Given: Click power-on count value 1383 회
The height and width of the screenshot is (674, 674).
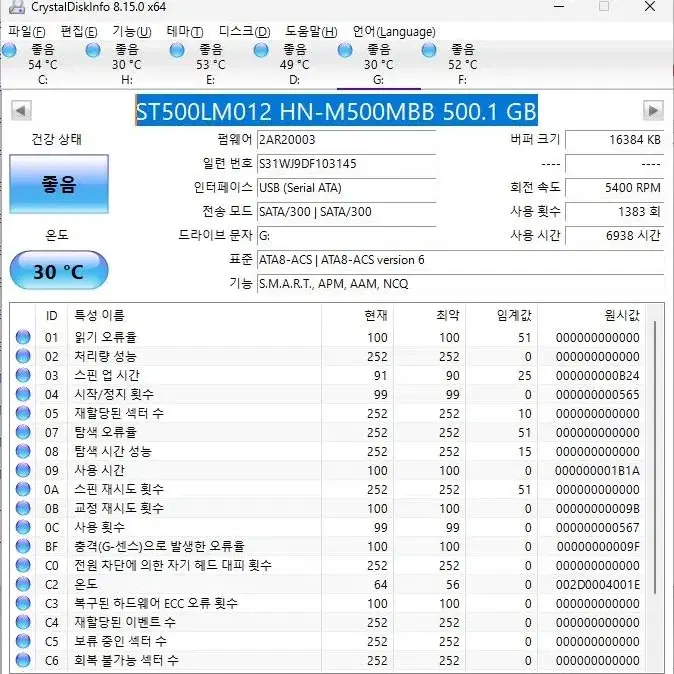Looking at the screenshot, I should (615, 211).
